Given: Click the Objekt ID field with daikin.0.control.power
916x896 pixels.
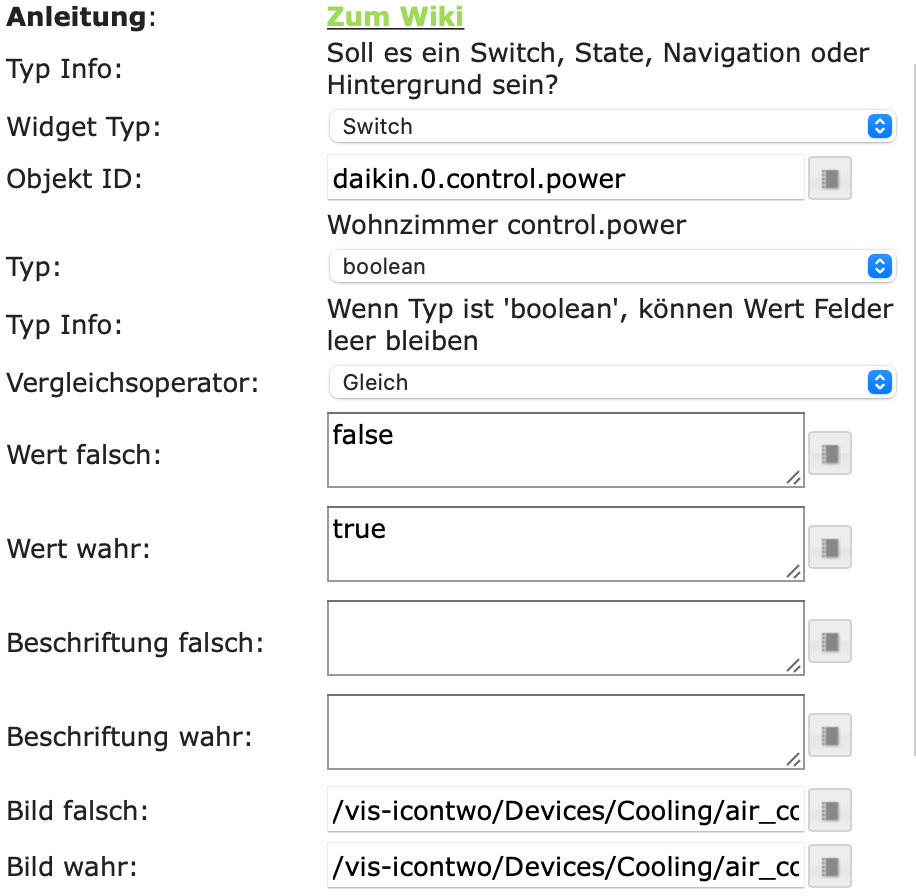Looking at the screenshot, I should 565,179.
